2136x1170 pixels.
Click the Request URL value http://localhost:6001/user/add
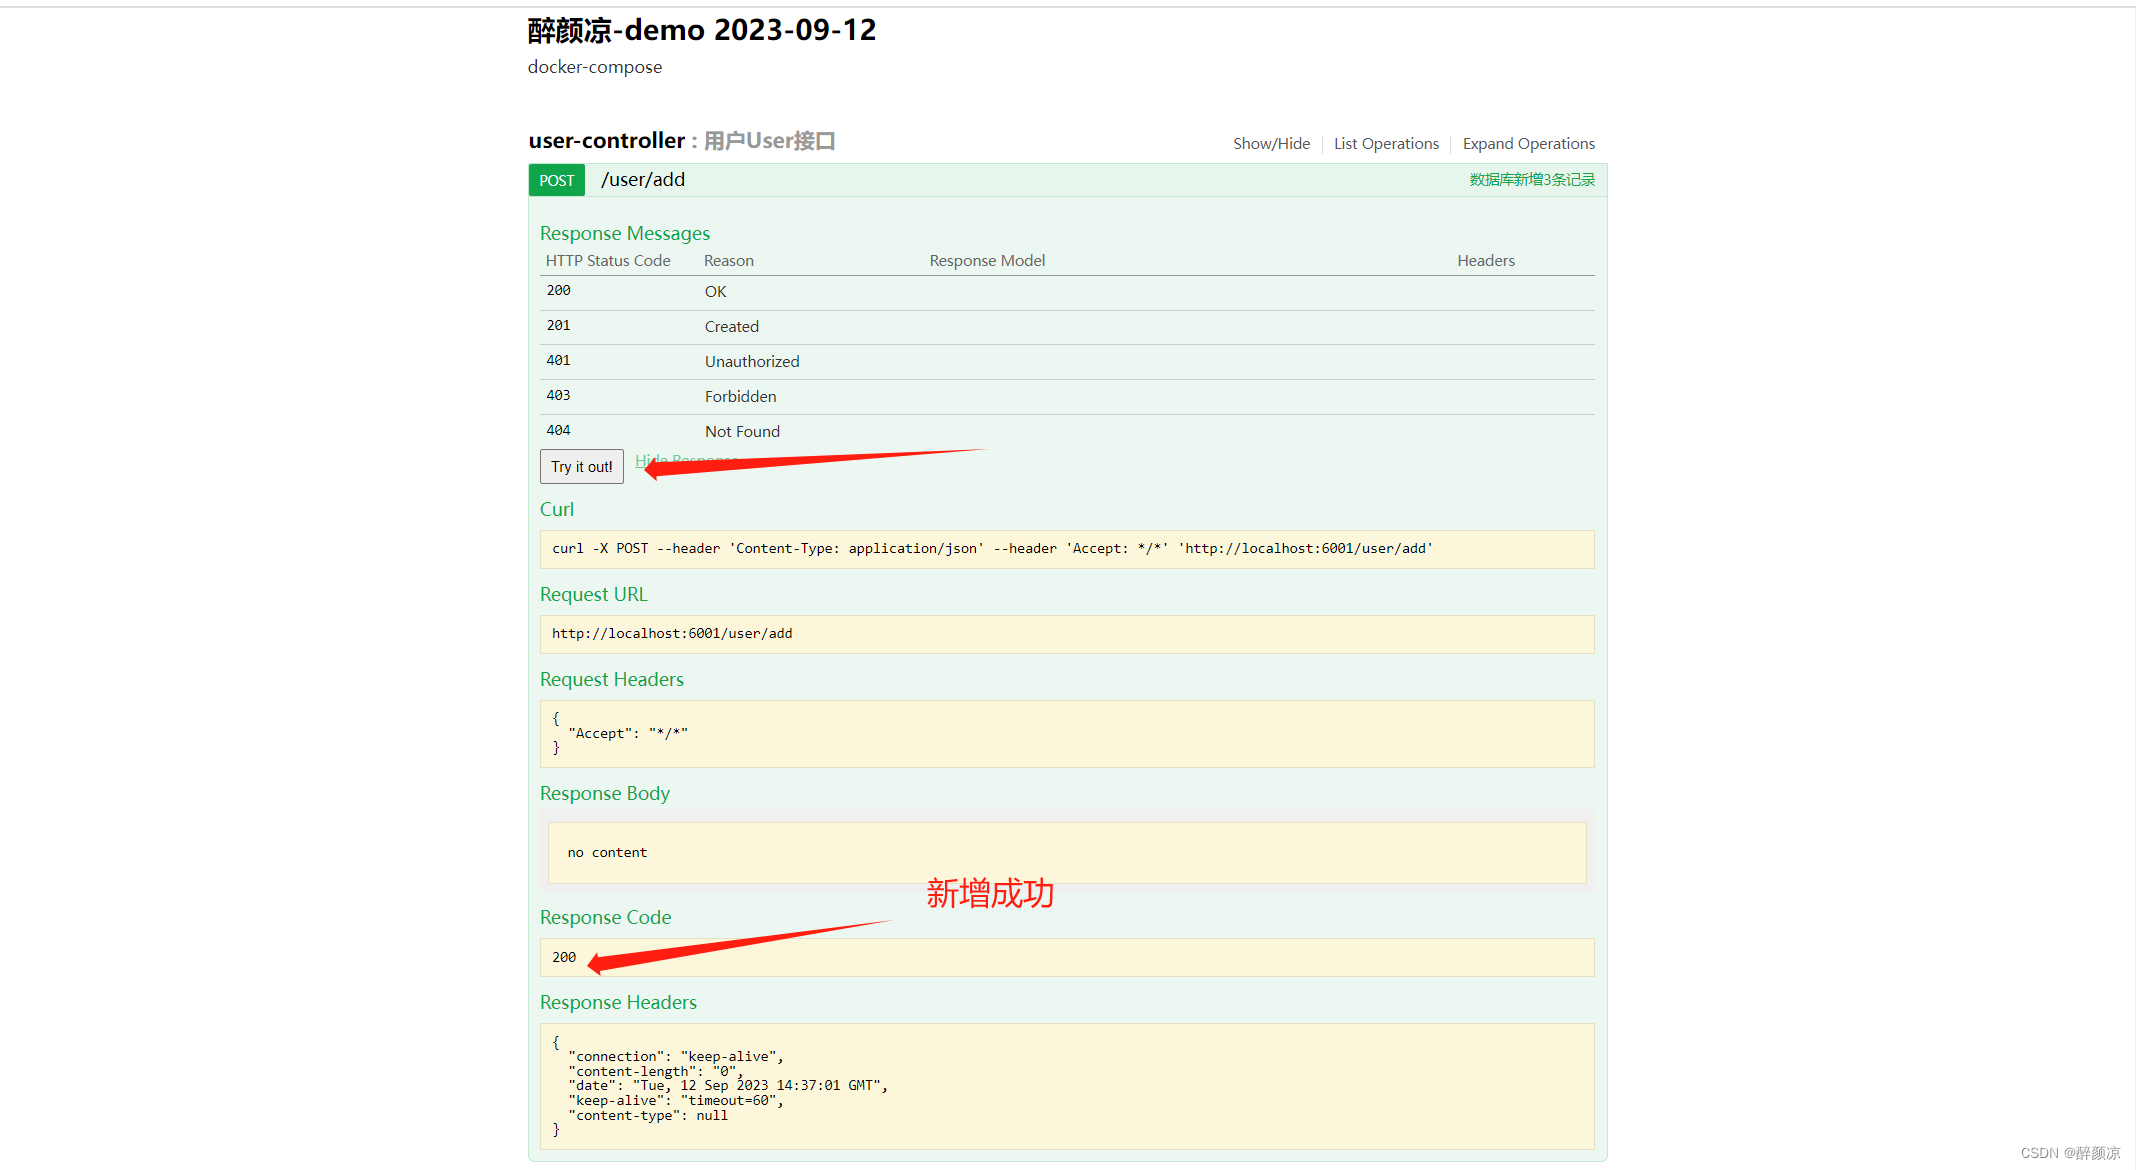672,634
